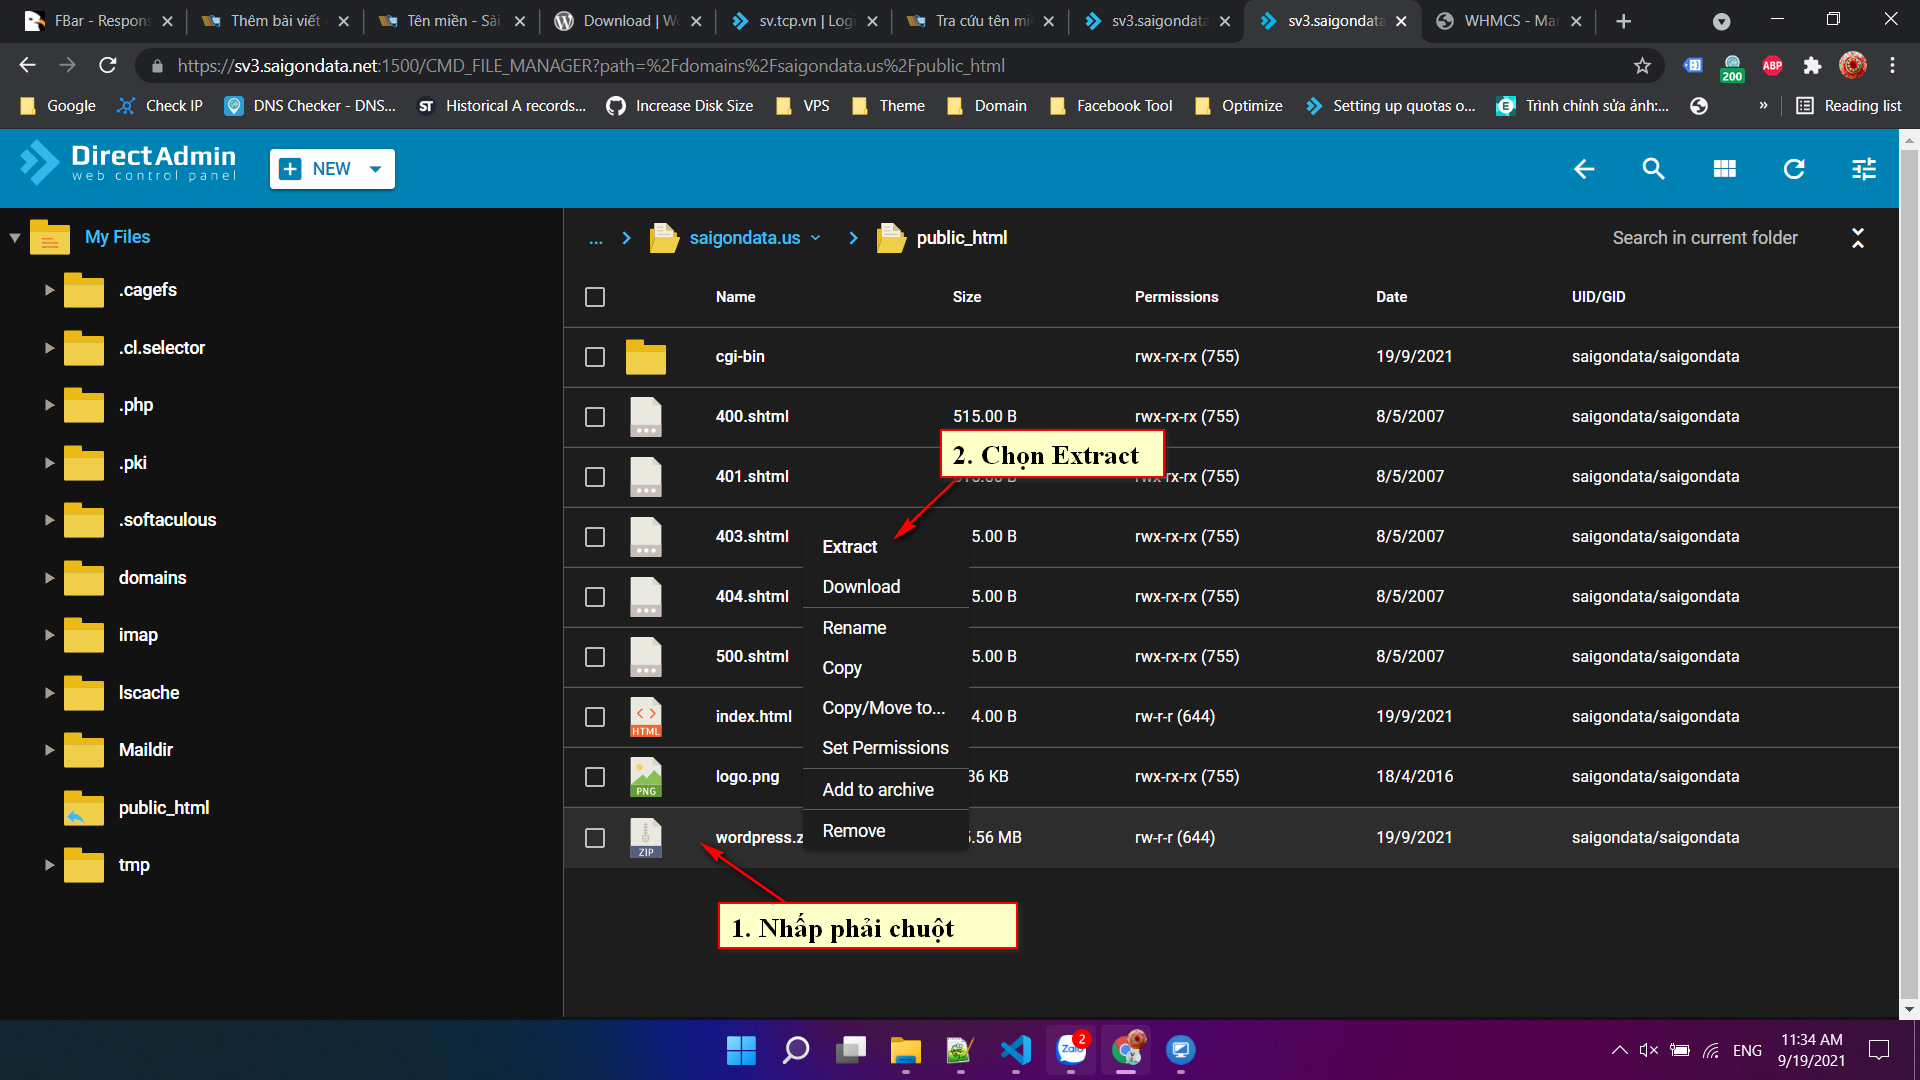This screenshot has height=1080, width=1920.
Task: Check the 404.shtml row checkbox
Action: pos(595,597)
